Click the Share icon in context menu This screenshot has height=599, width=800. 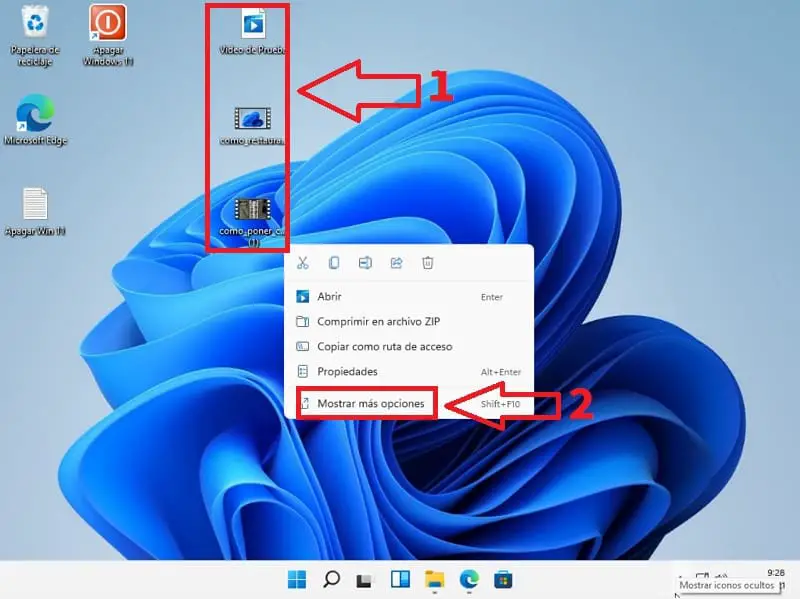coord(396,263)
